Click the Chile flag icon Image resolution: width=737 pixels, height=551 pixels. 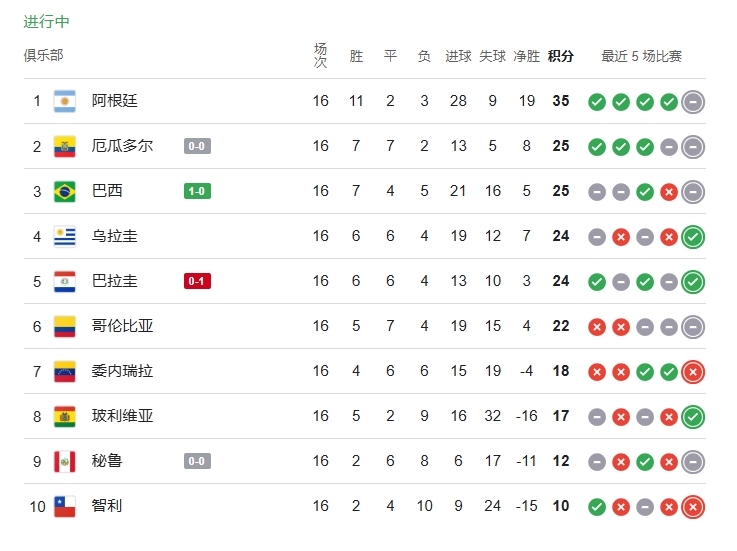coord(65,506)
